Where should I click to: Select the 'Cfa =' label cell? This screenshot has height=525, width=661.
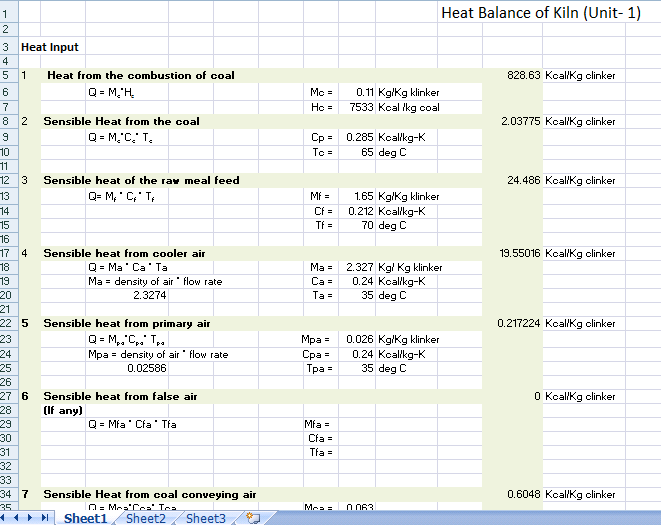320,438
